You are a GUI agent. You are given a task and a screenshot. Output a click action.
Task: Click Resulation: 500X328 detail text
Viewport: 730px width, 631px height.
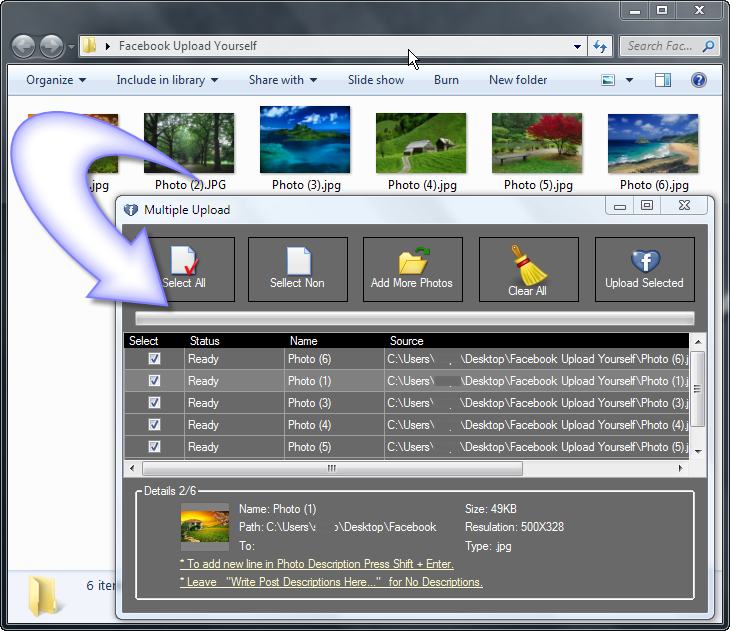(514, 527)
